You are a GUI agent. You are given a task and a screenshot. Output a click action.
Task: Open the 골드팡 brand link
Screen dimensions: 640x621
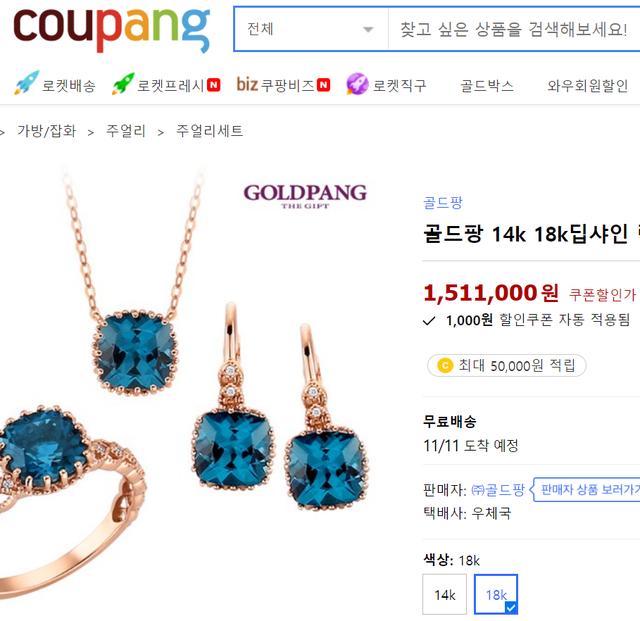[443, 202]
